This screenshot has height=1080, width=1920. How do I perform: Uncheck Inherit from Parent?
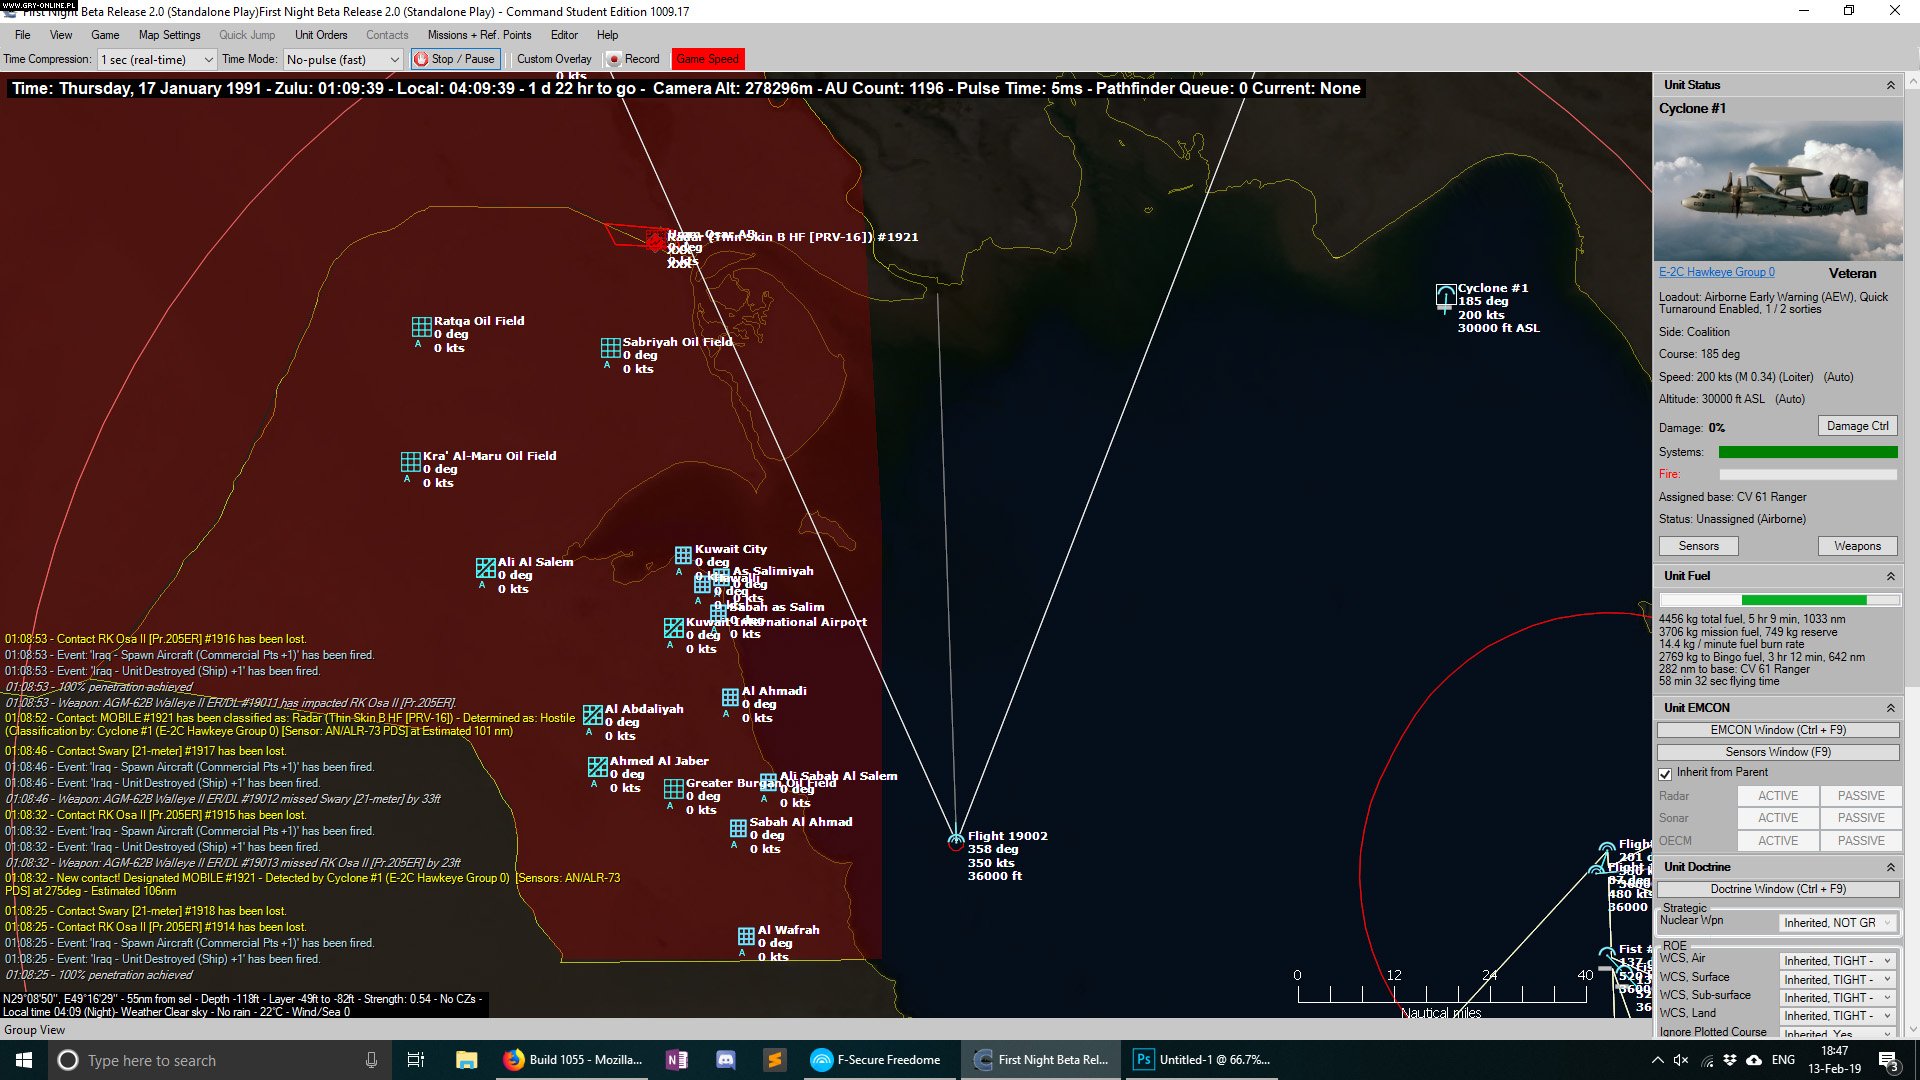tap(1666, 774)
